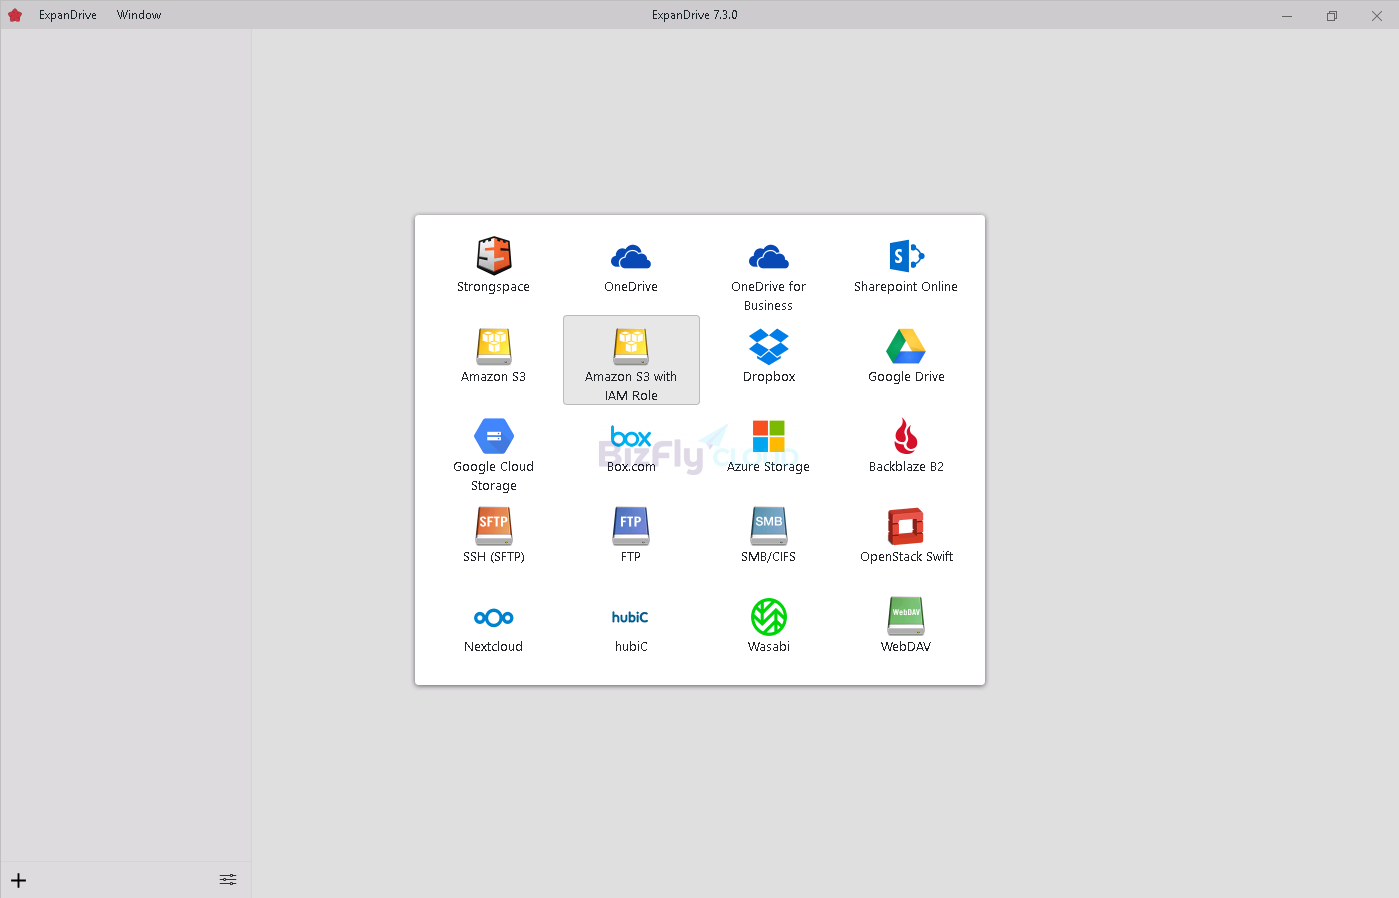The image size is (1399, 898).
Task: Click the Dropbox icon
Action: pos(769,346)
